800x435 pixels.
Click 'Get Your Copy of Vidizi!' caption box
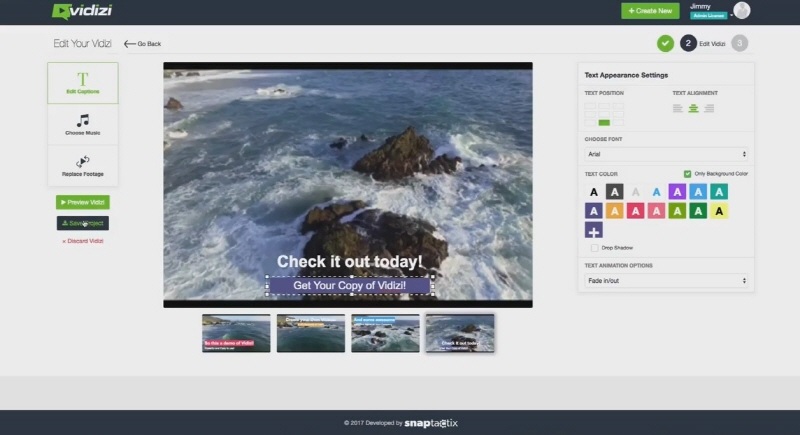pyautogui.click(x=349, y=286)
